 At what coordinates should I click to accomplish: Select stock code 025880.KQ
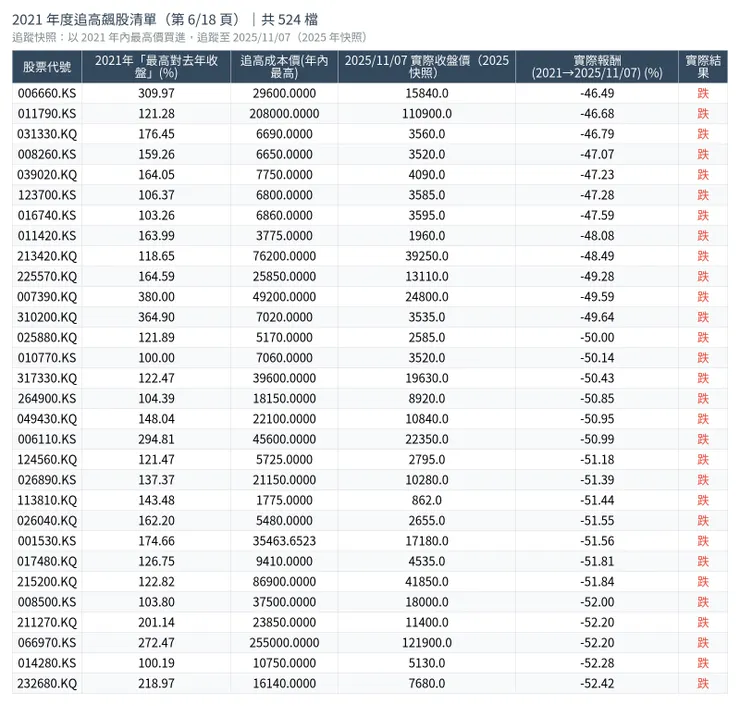[47, 337]
